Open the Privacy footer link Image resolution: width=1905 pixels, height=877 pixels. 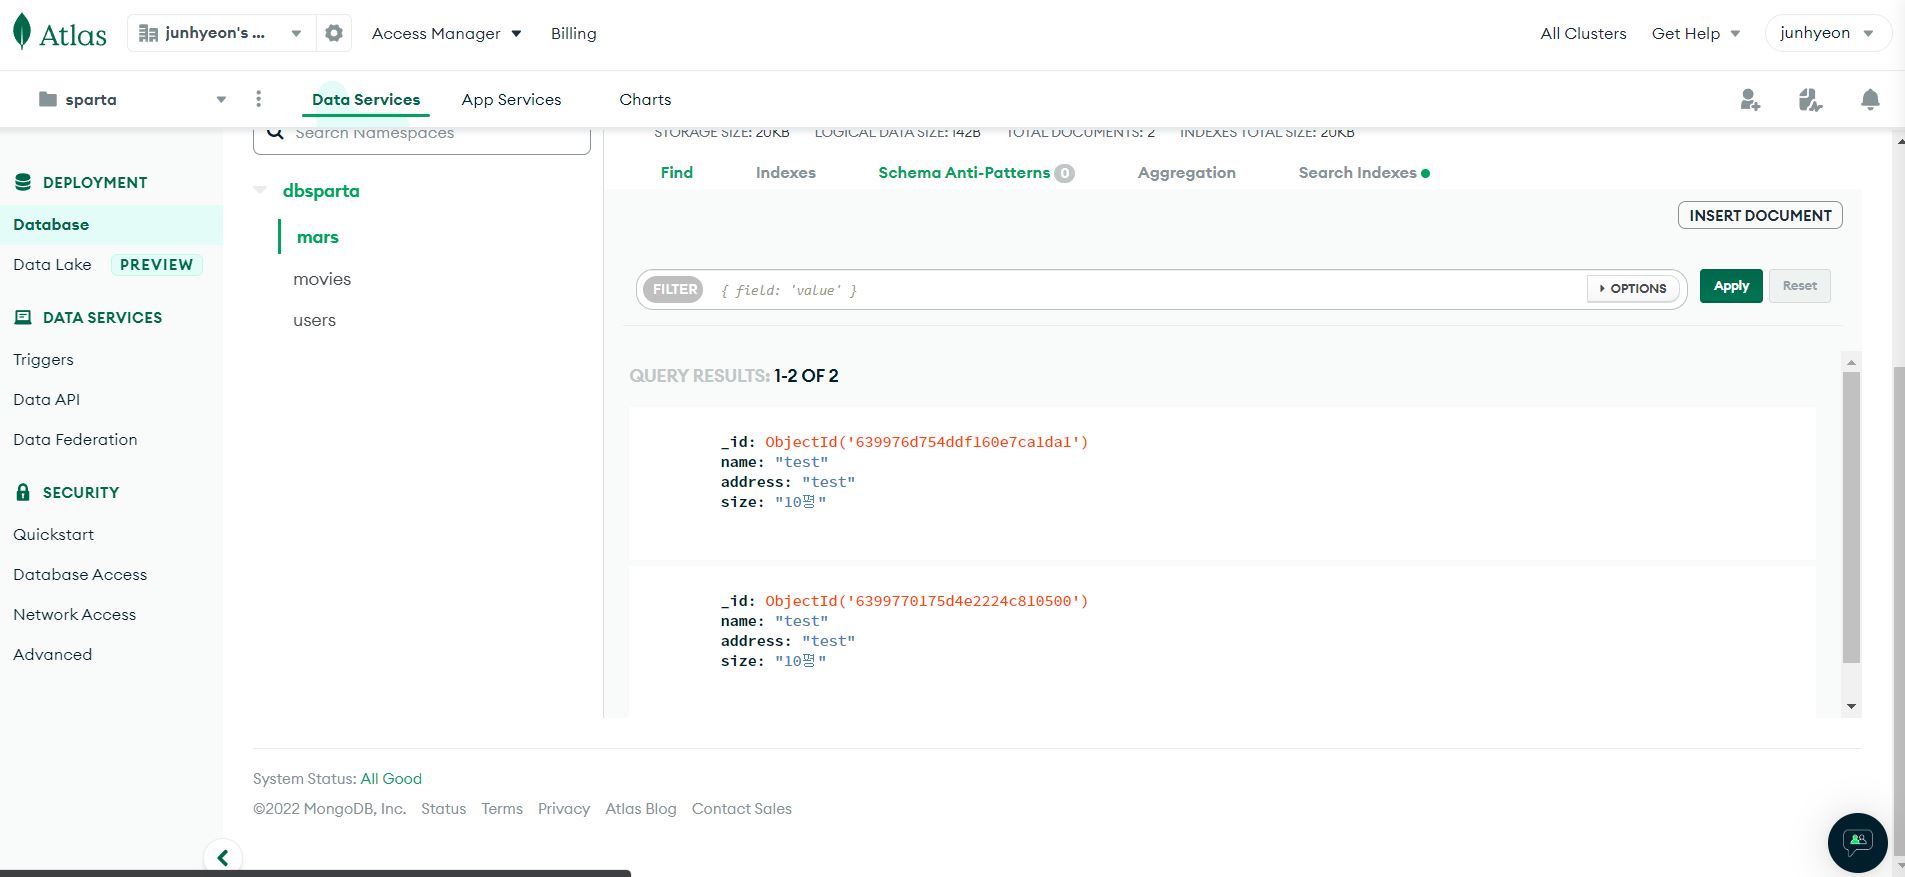pos(564,808)
